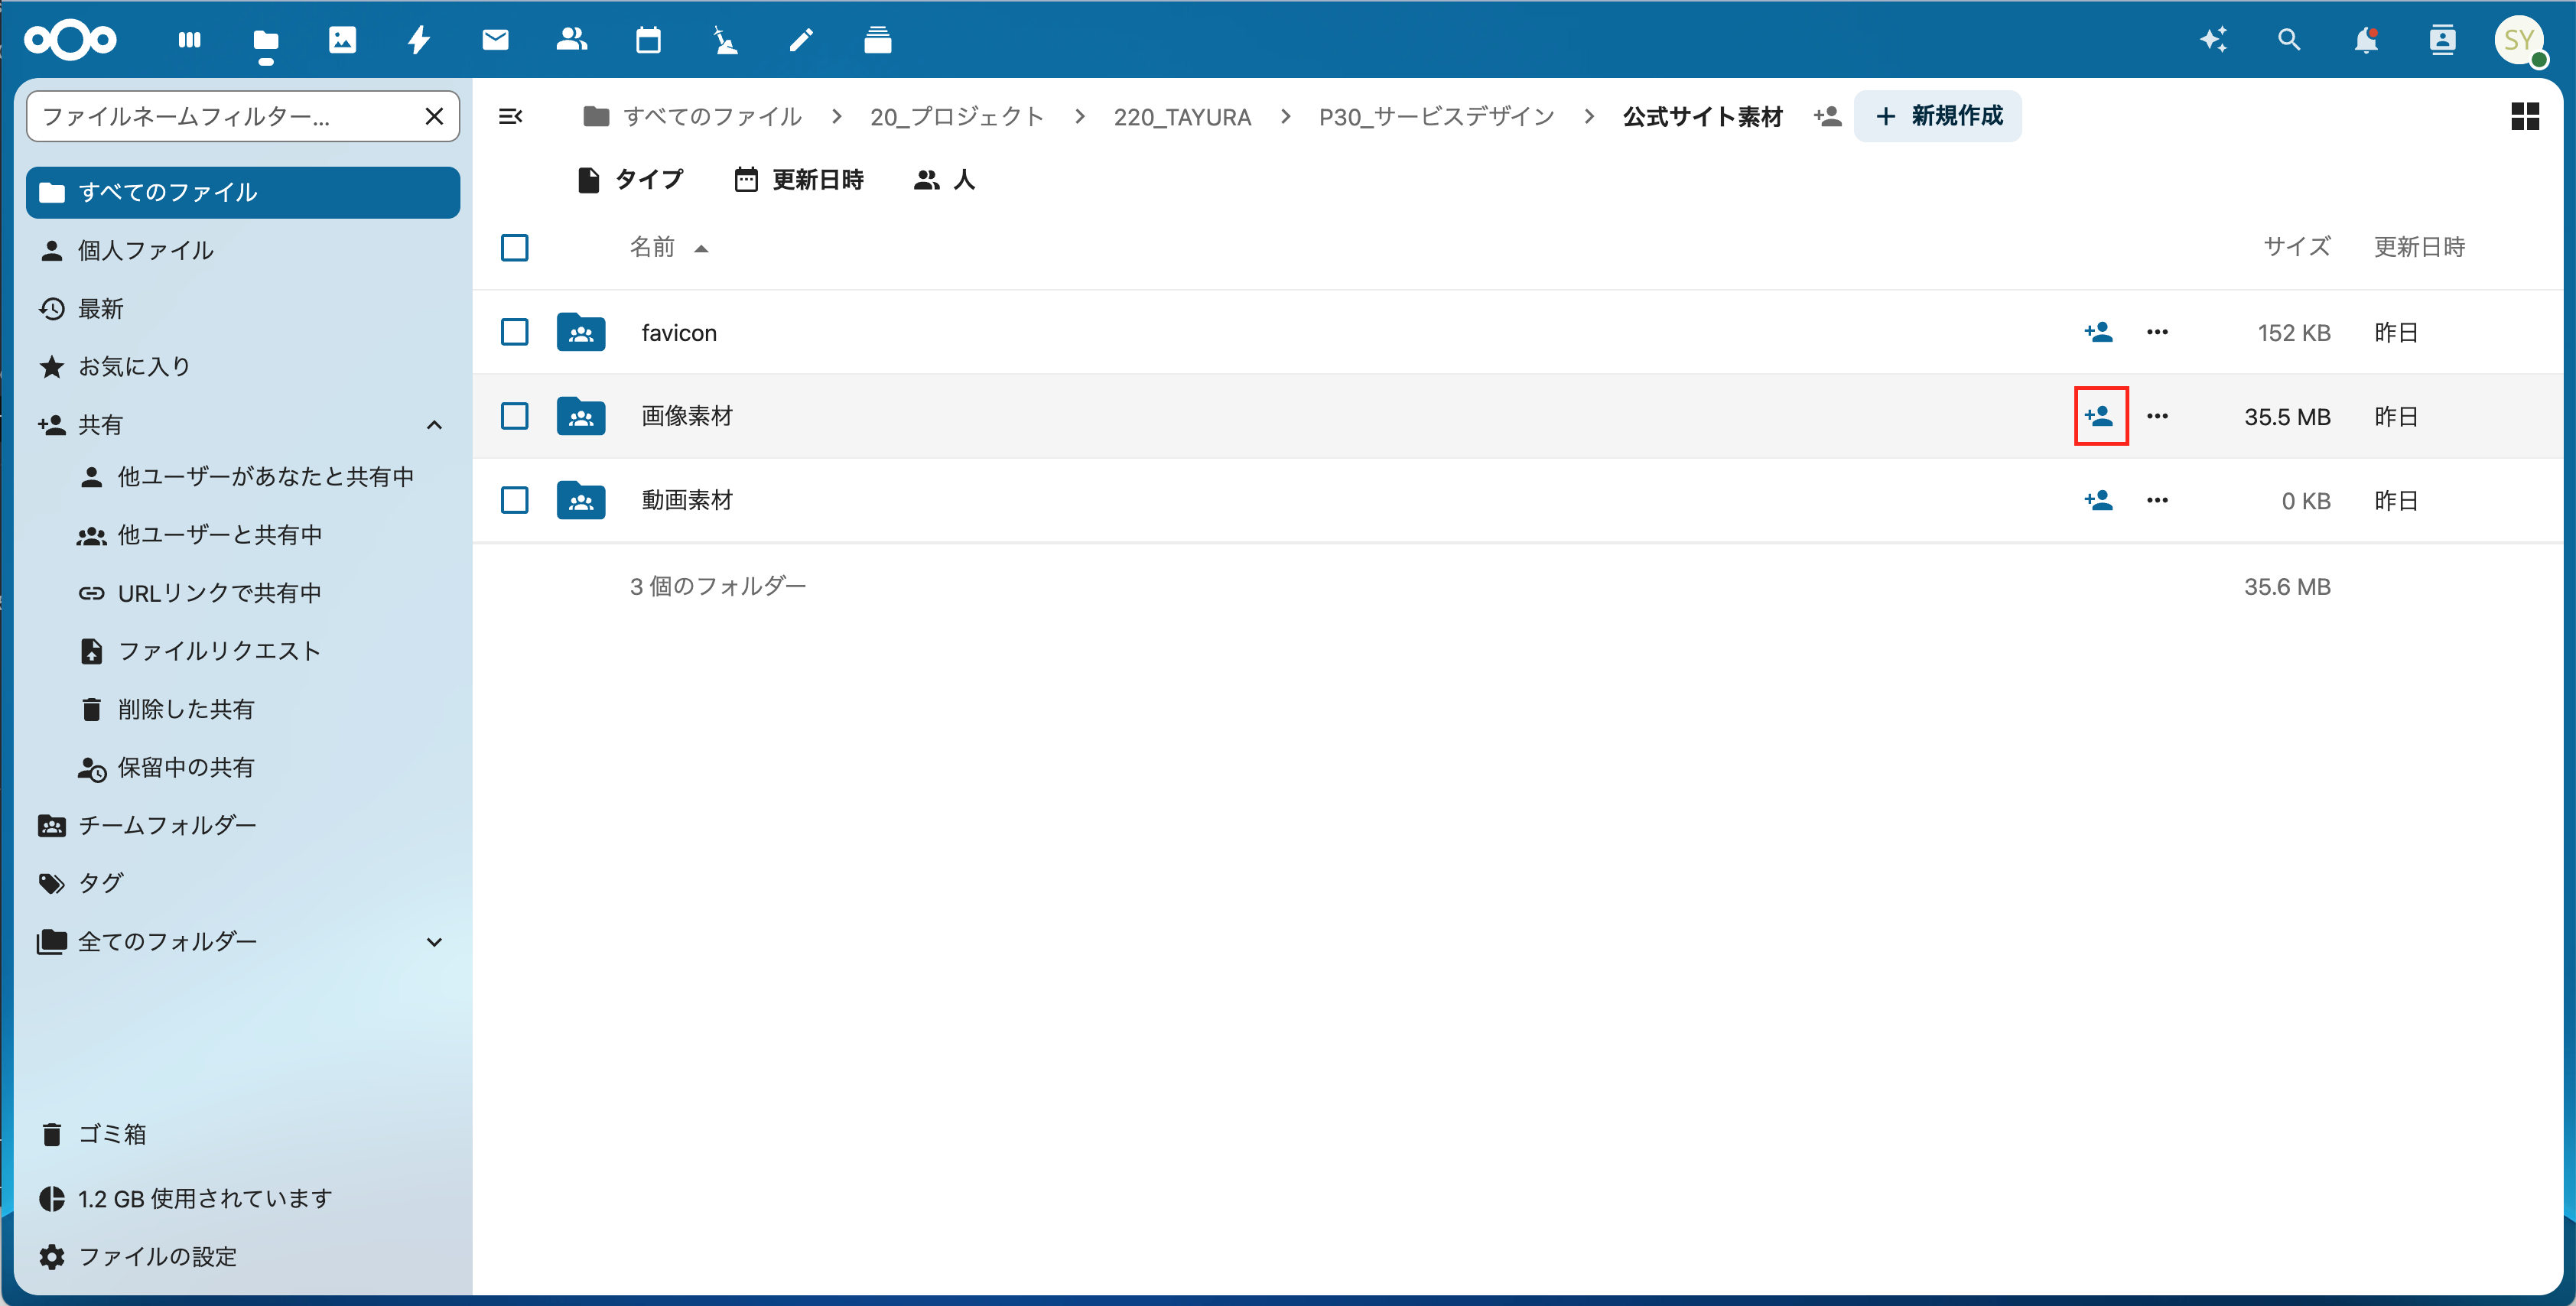Image resolution: width=2576 pixels, height=1306 pixels.
Task: Click the 新規作成 button
Action: pyautogui.click(x=1937, y=116)
